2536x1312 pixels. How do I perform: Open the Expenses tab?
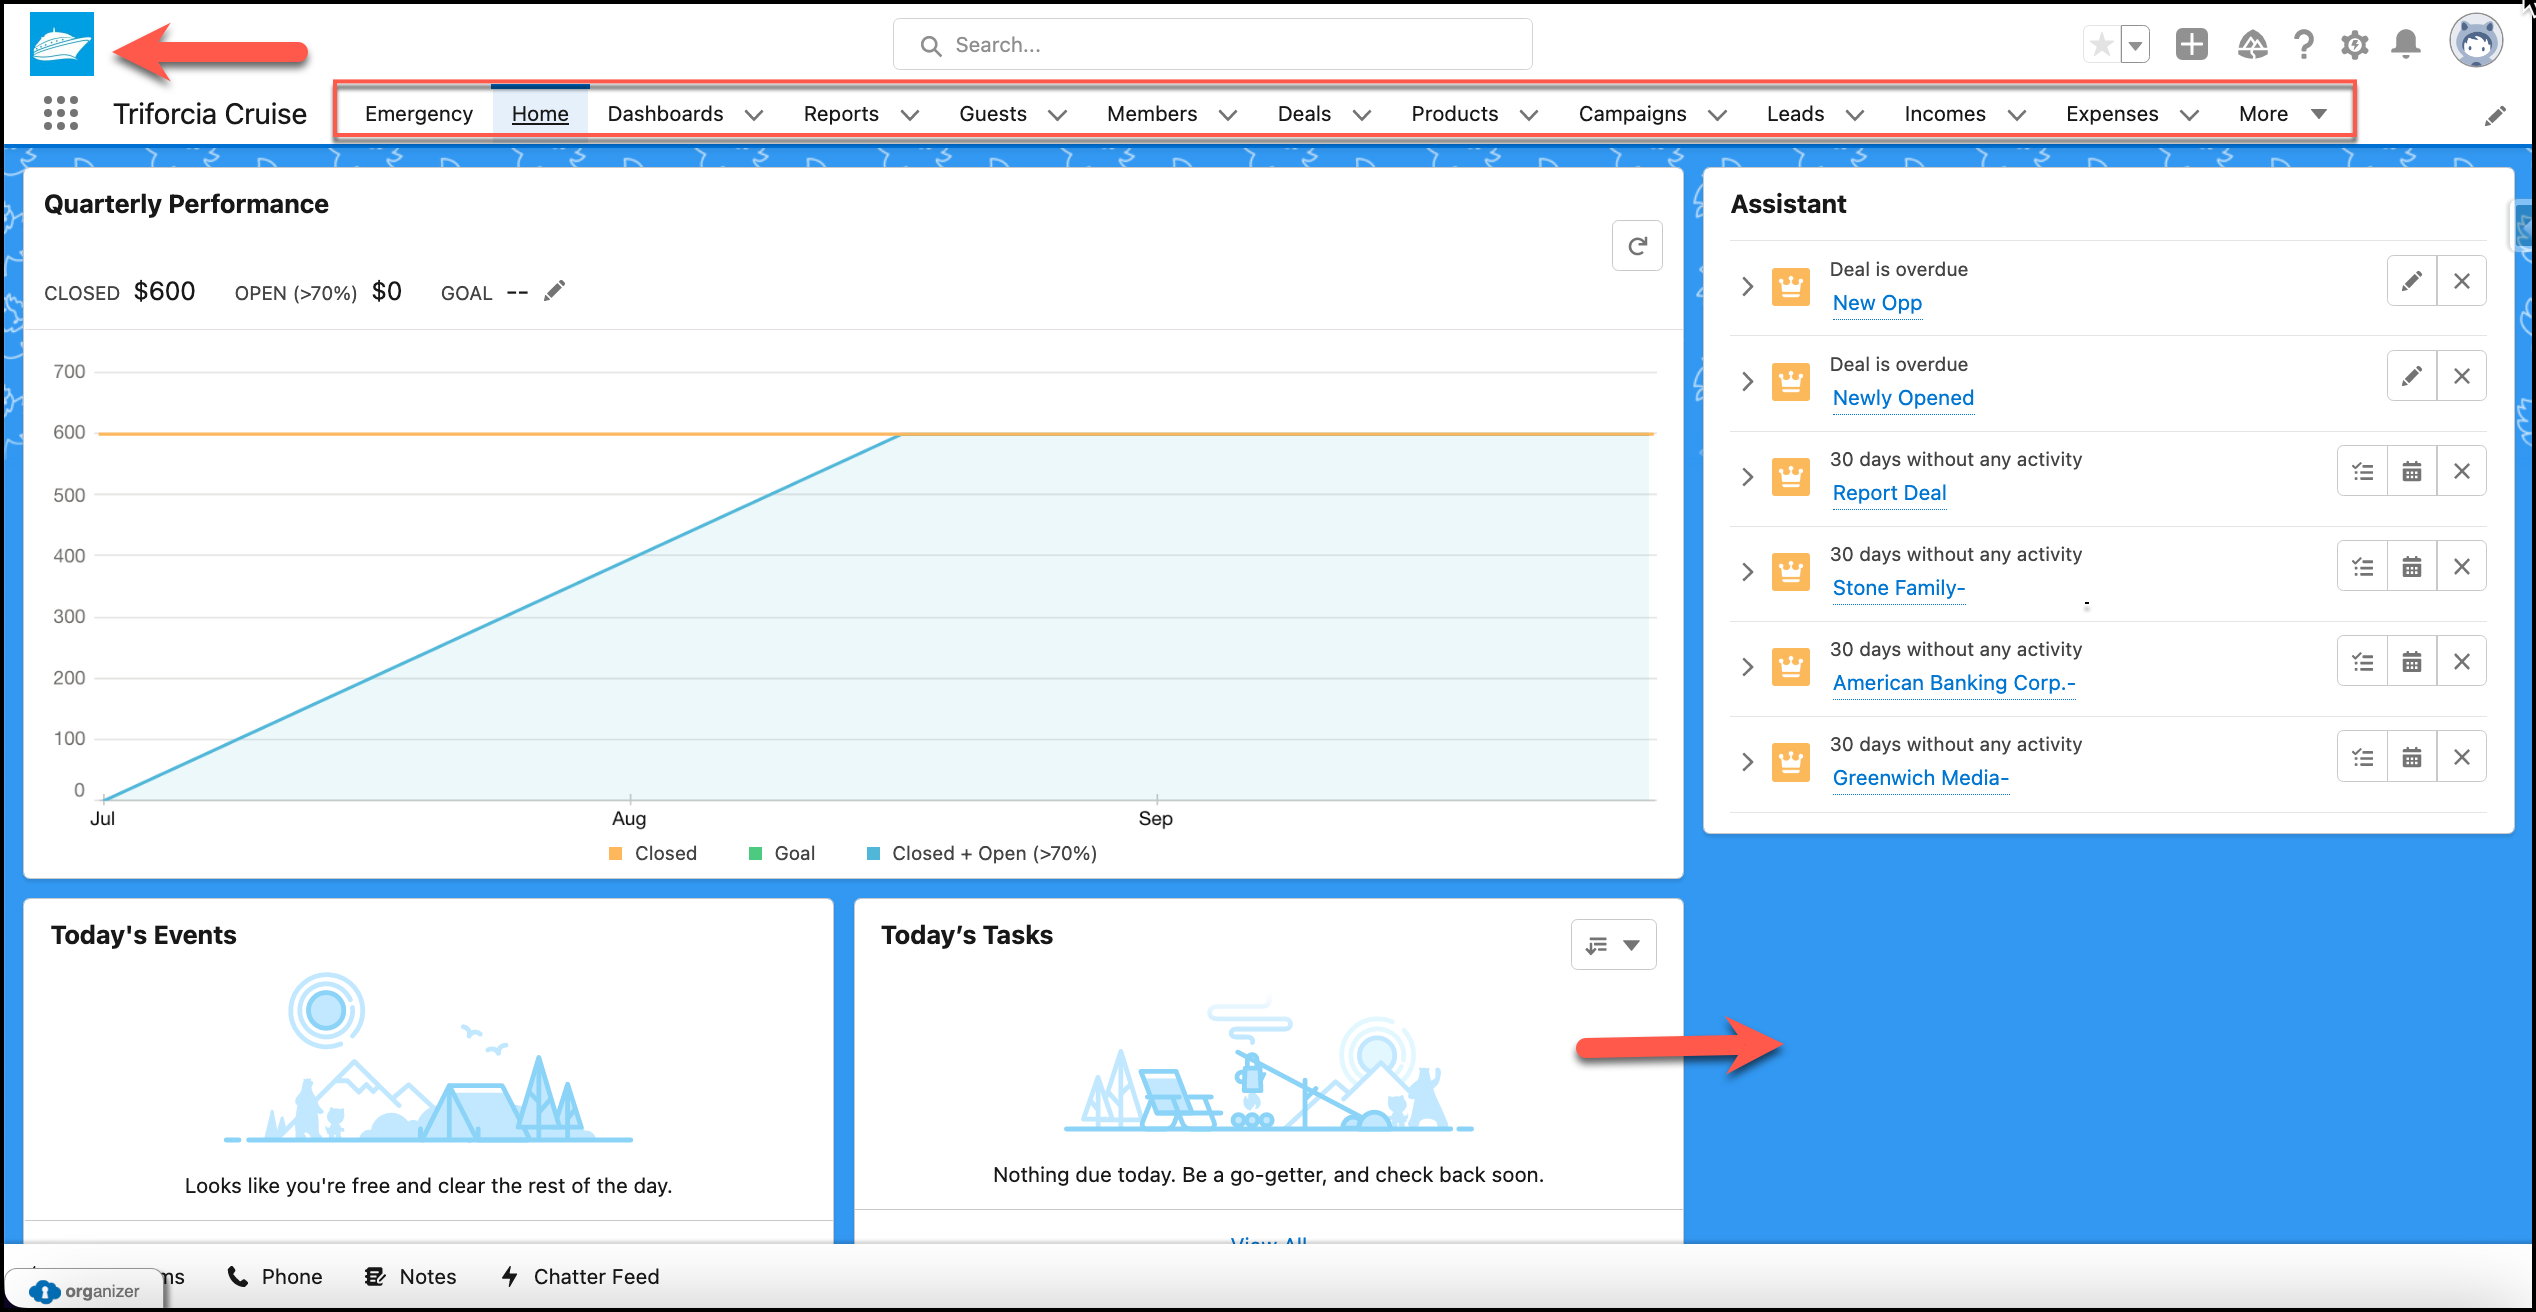coord(2112,114)
